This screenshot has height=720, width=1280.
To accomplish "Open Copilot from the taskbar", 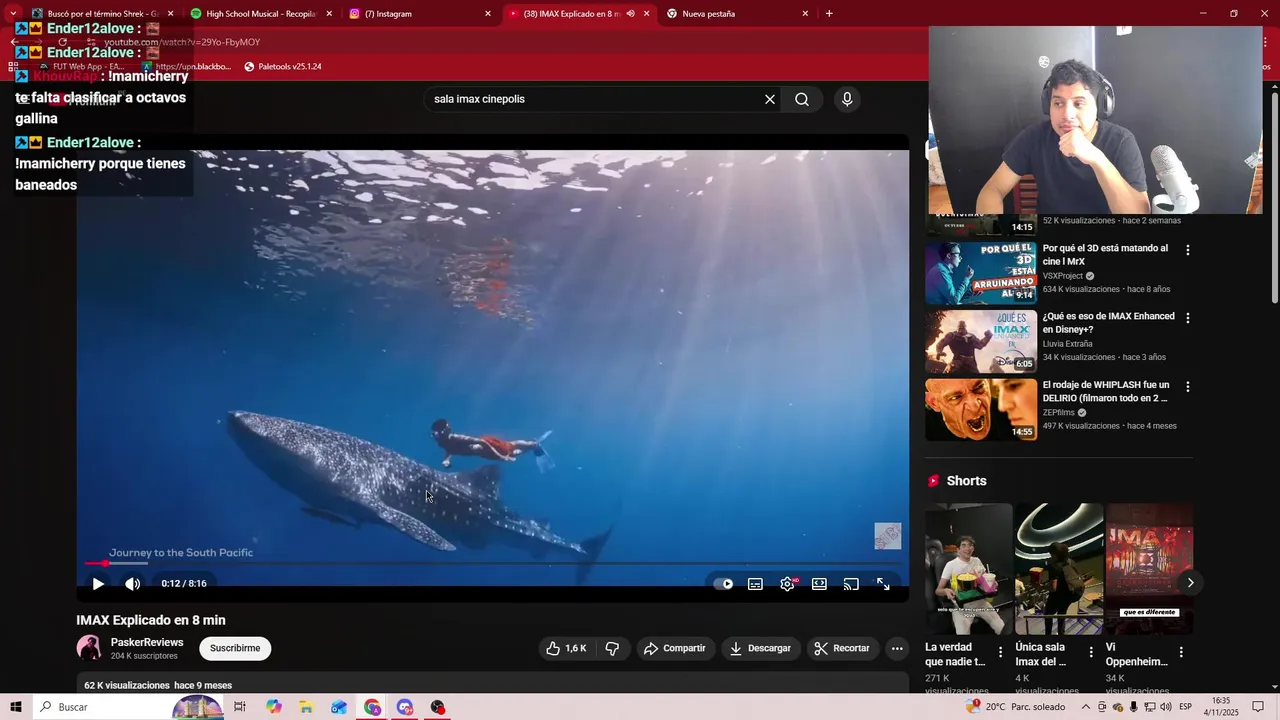I will 274,707.
